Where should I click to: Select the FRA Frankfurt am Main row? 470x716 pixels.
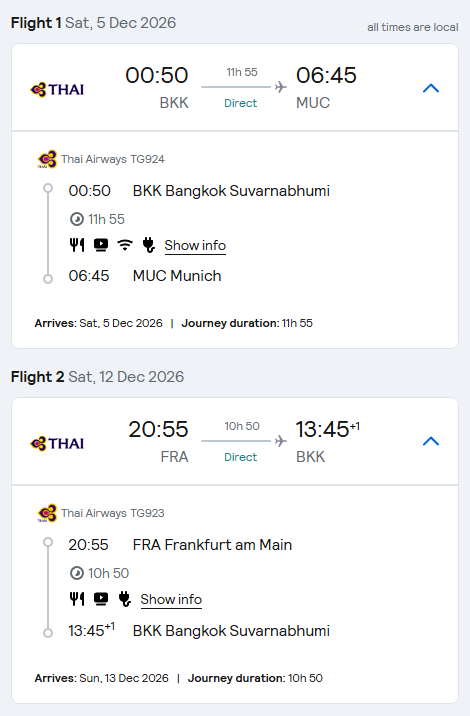click(180, 545)
